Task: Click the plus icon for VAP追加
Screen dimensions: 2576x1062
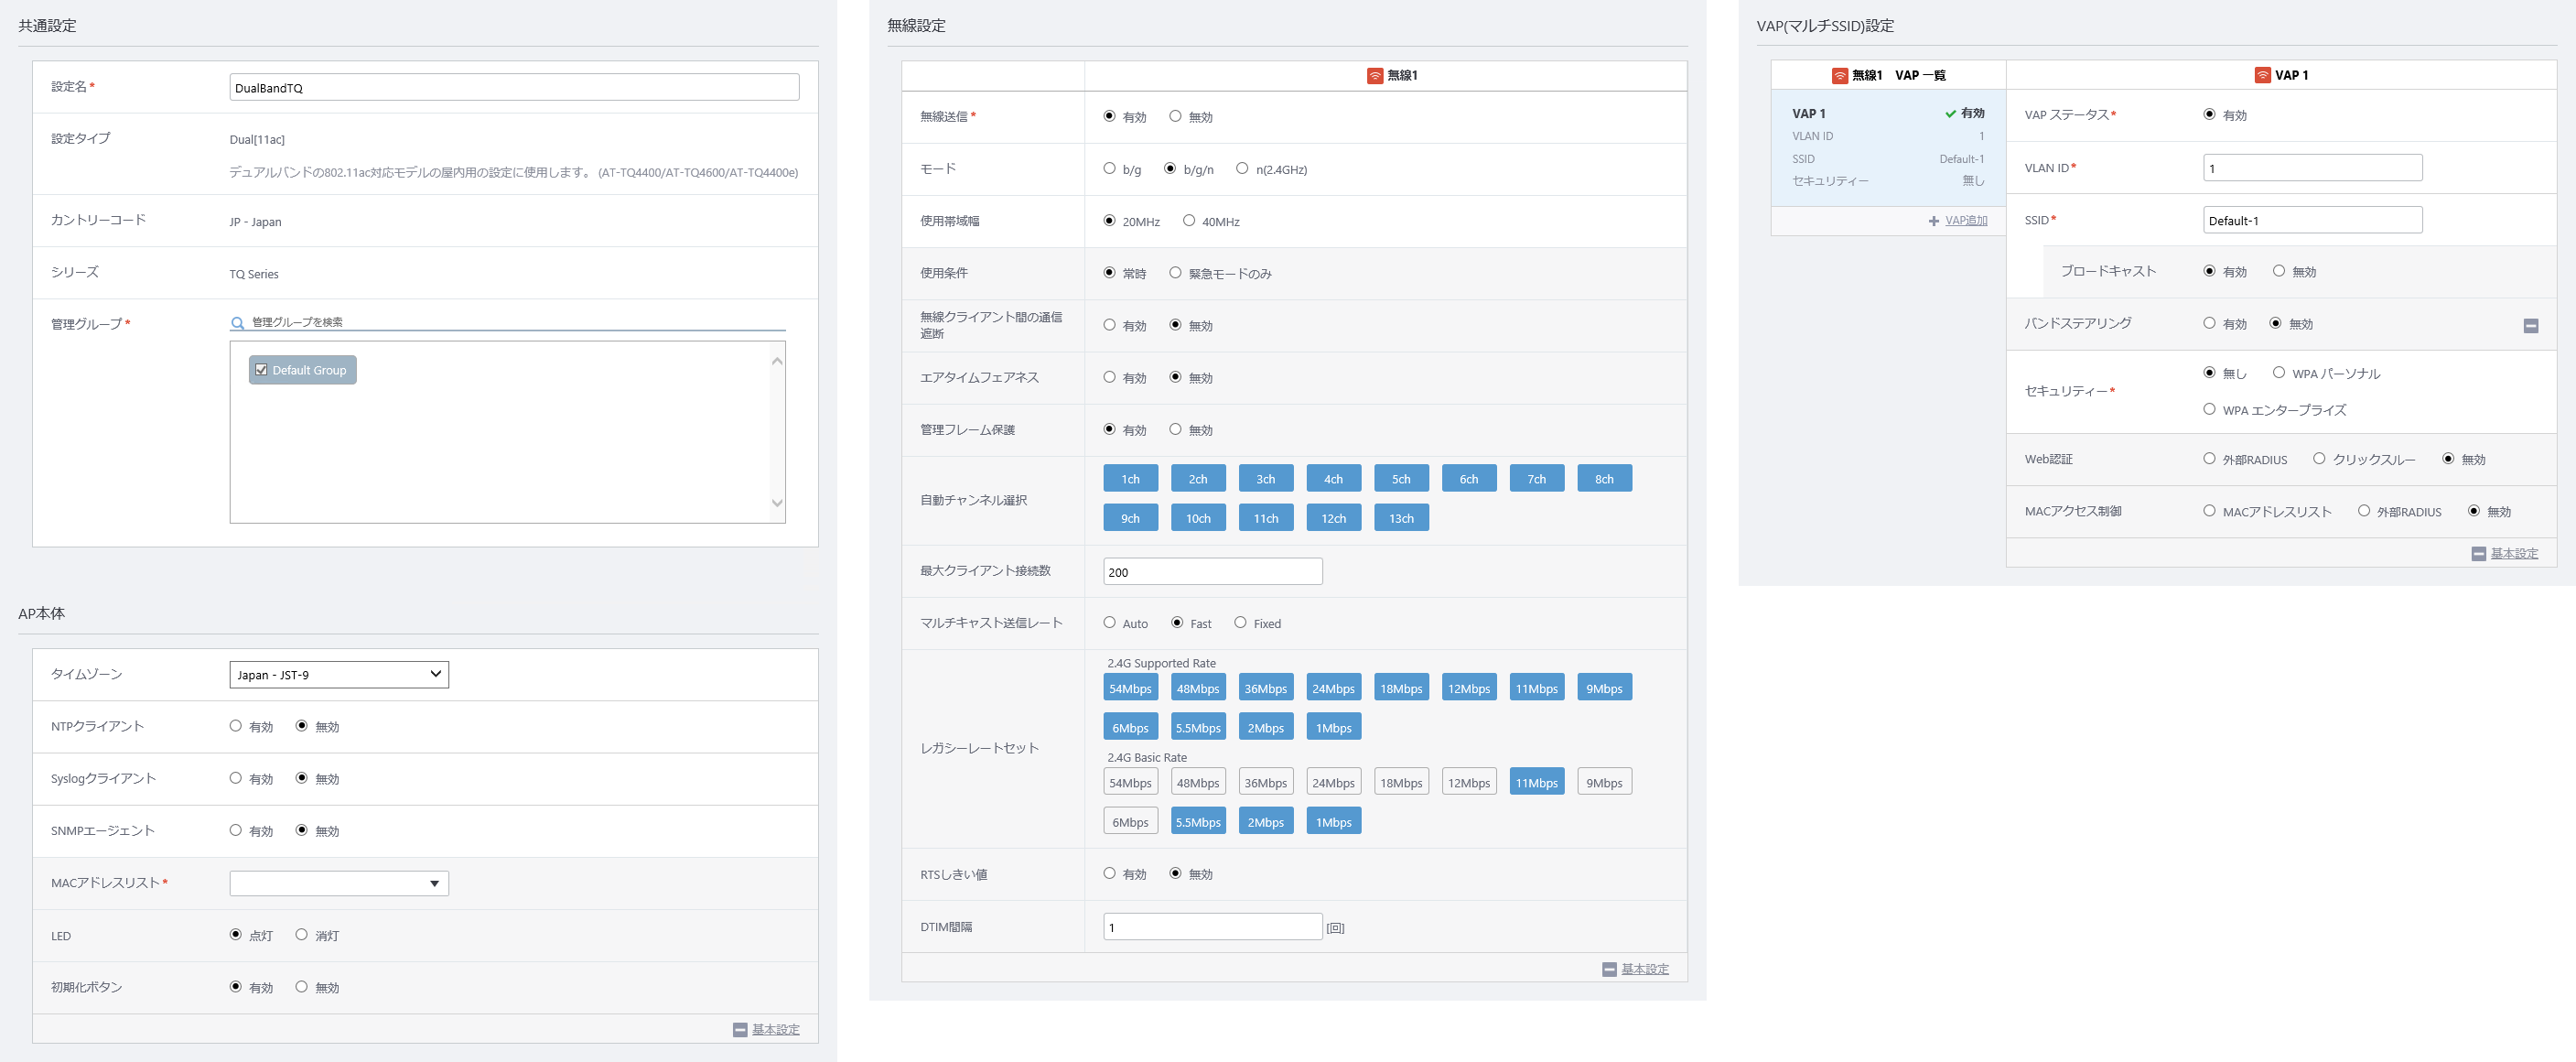Action: tap(1934, 221)
